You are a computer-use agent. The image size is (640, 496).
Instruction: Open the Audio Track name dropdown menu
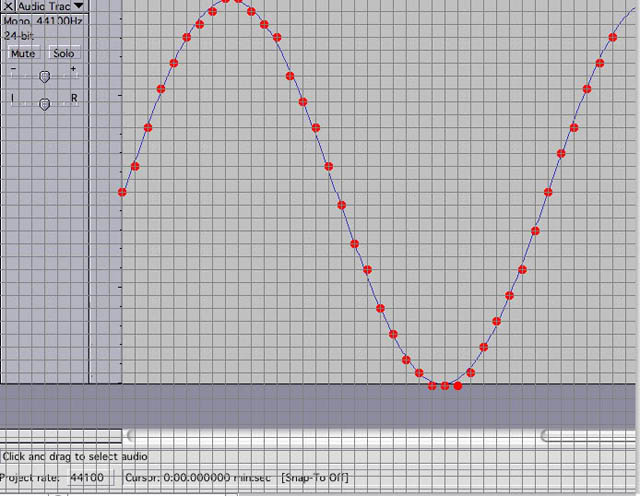point(78,7)
